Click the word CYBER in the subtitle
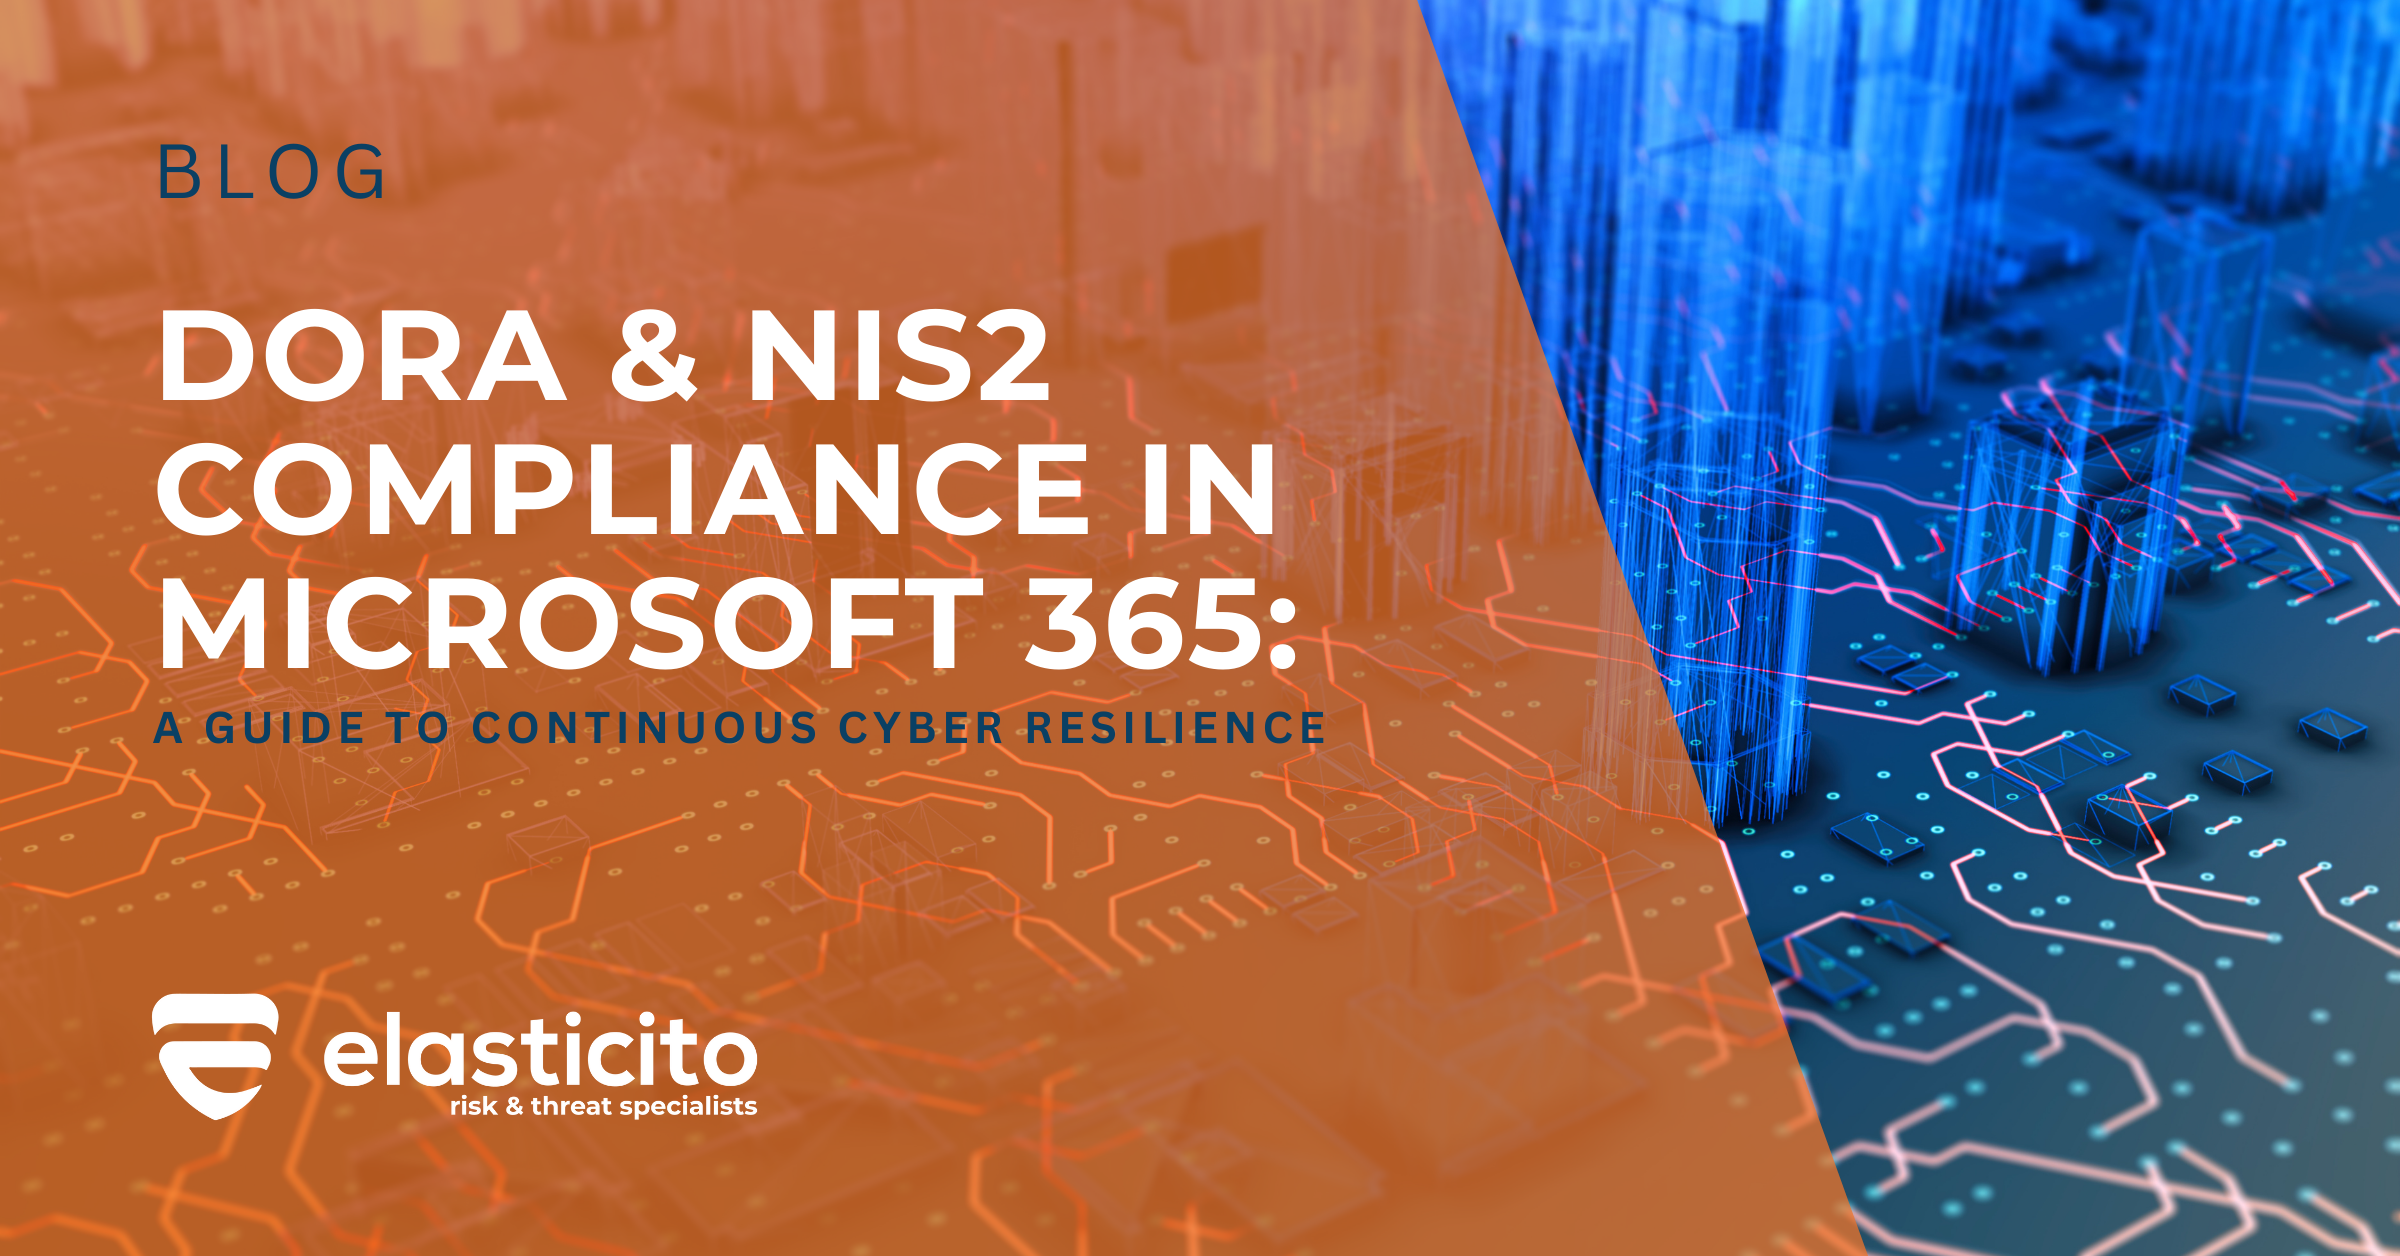This screenshot has height=1256, width=2400. coord(921,728)
